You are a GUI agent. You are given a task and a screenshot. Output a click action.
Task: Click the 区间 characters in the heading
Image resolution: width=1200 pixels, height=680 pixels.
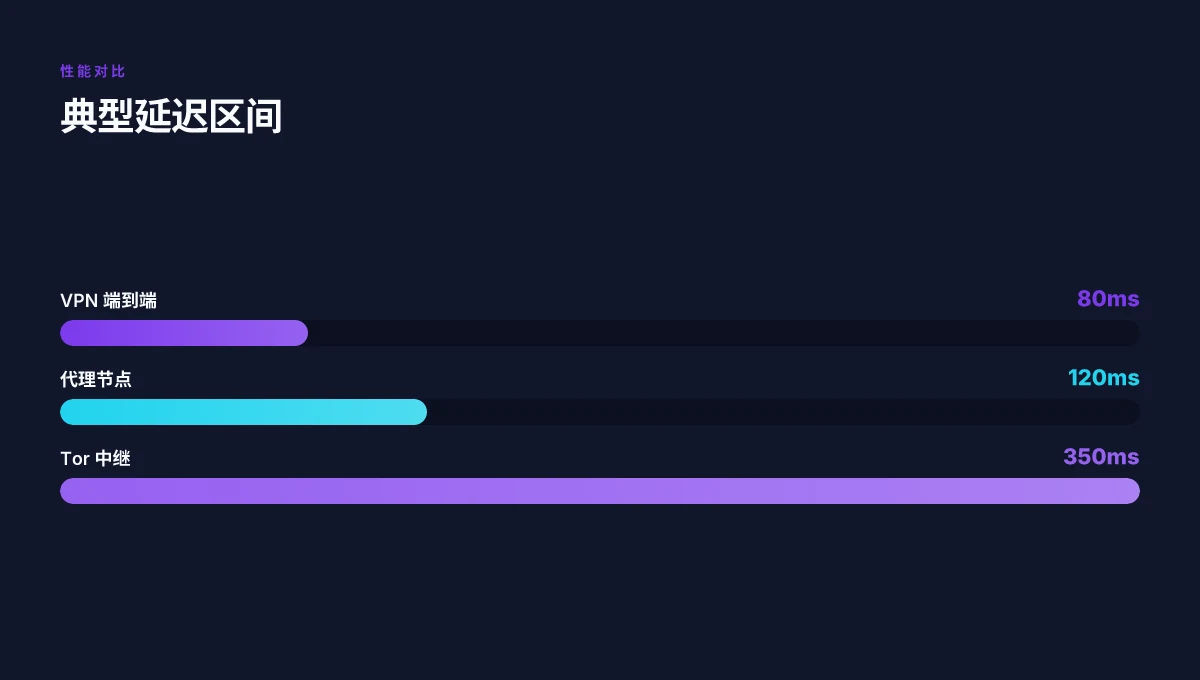point(246,117)
